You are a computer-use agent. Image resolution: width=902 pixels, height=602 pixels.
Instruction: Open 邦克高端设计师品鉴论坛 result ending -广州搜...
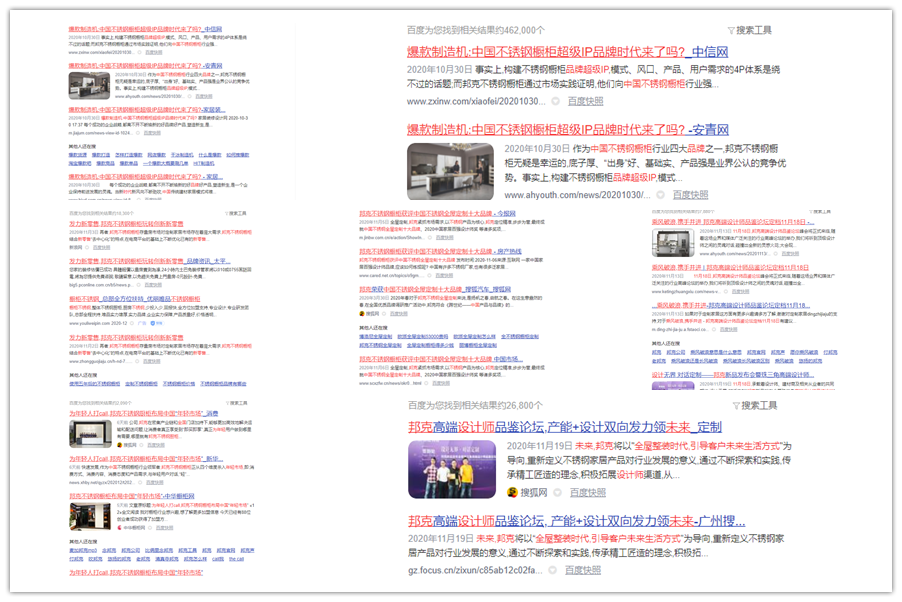click(x=576, y=521)
